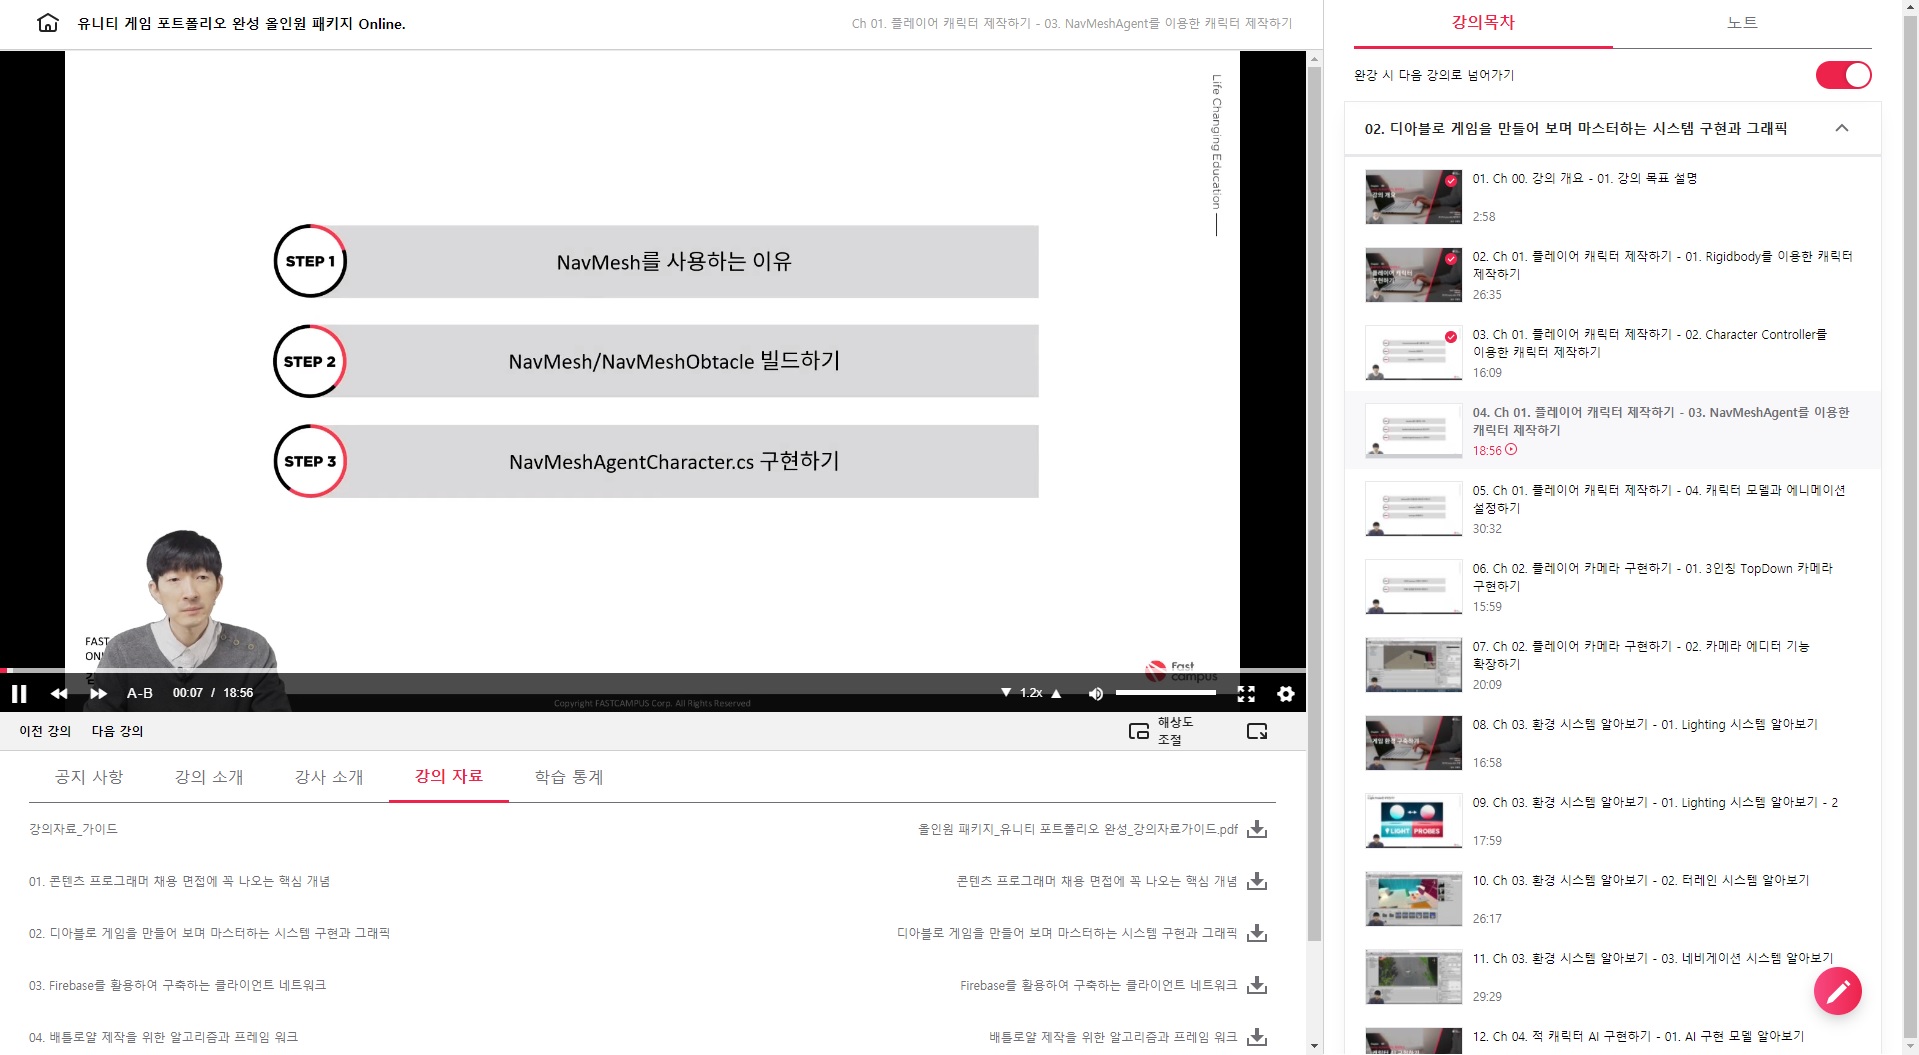Collapse the 02. 디아블로 게임 section chevron
This screenshot has height=1055, width=1919.
1842,128
